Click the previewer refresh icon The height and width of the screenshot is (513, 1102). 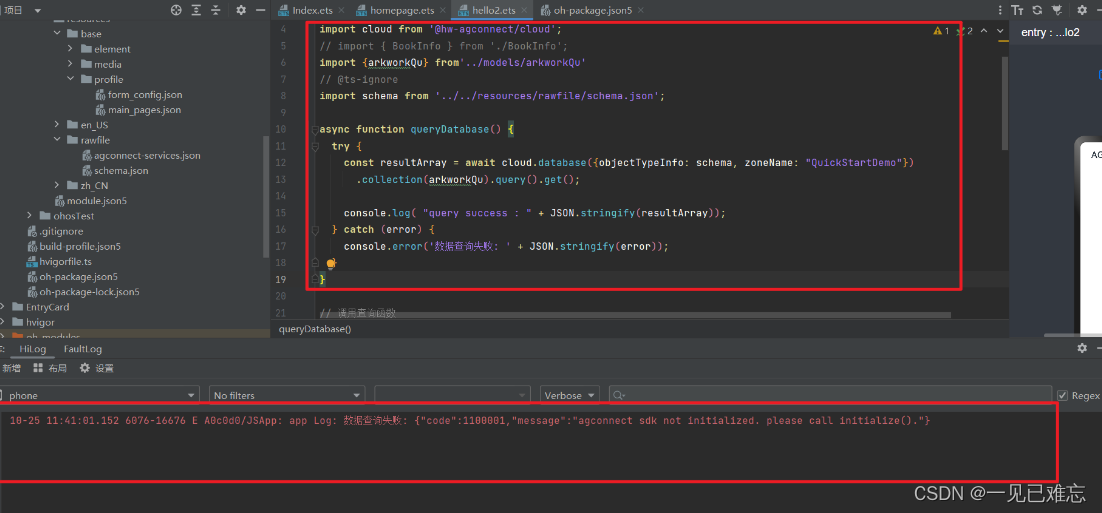tap(1037, 10)
